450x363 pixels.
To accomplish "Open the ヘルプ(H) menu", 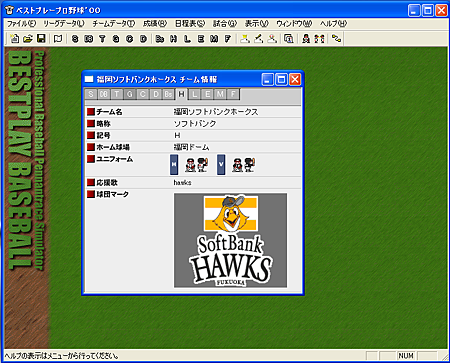I will [x=333, y=24].
